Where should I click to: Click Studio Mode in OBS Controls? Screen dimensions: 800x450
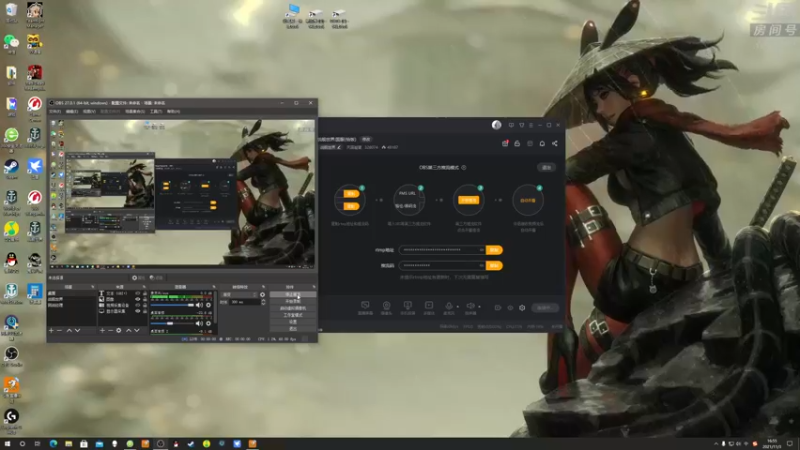293,315
